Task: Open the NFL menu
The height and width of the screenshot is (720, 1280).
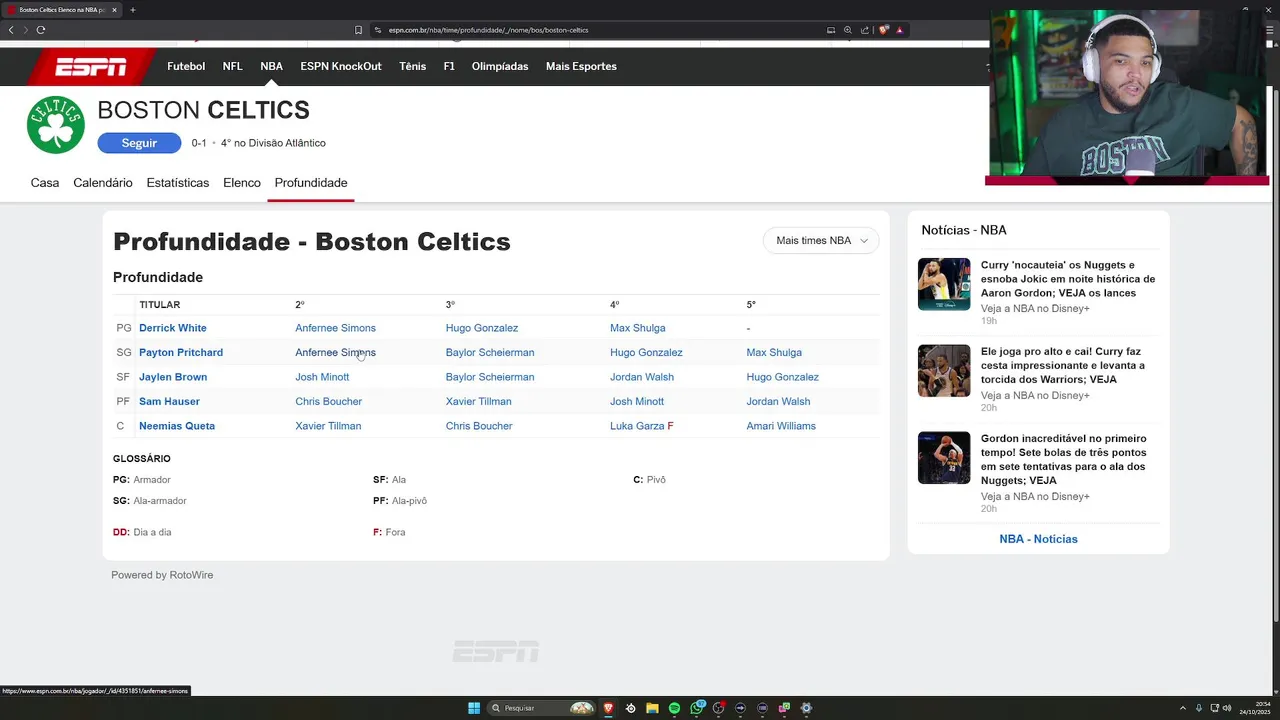Action: pos(232,66)
